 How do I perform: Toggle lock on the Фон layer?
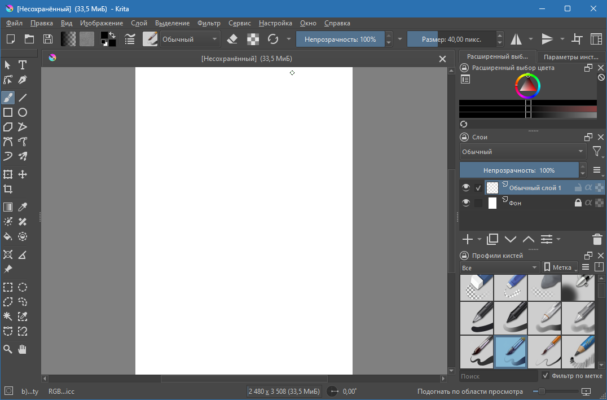578,203
